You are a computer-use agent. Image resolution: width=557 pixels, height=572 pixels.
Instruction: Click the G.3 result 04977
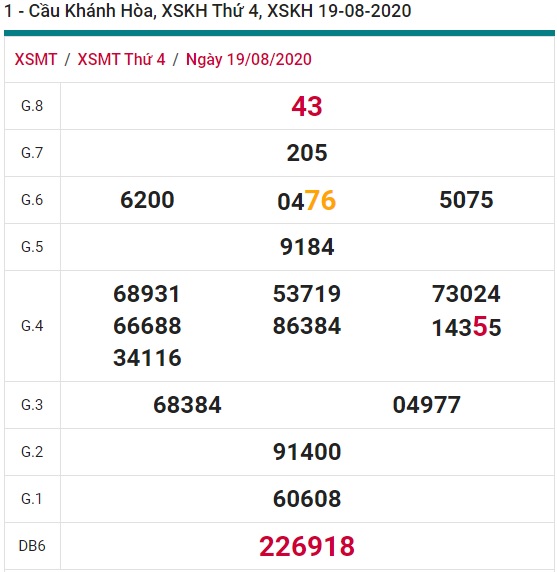point(426,405)
